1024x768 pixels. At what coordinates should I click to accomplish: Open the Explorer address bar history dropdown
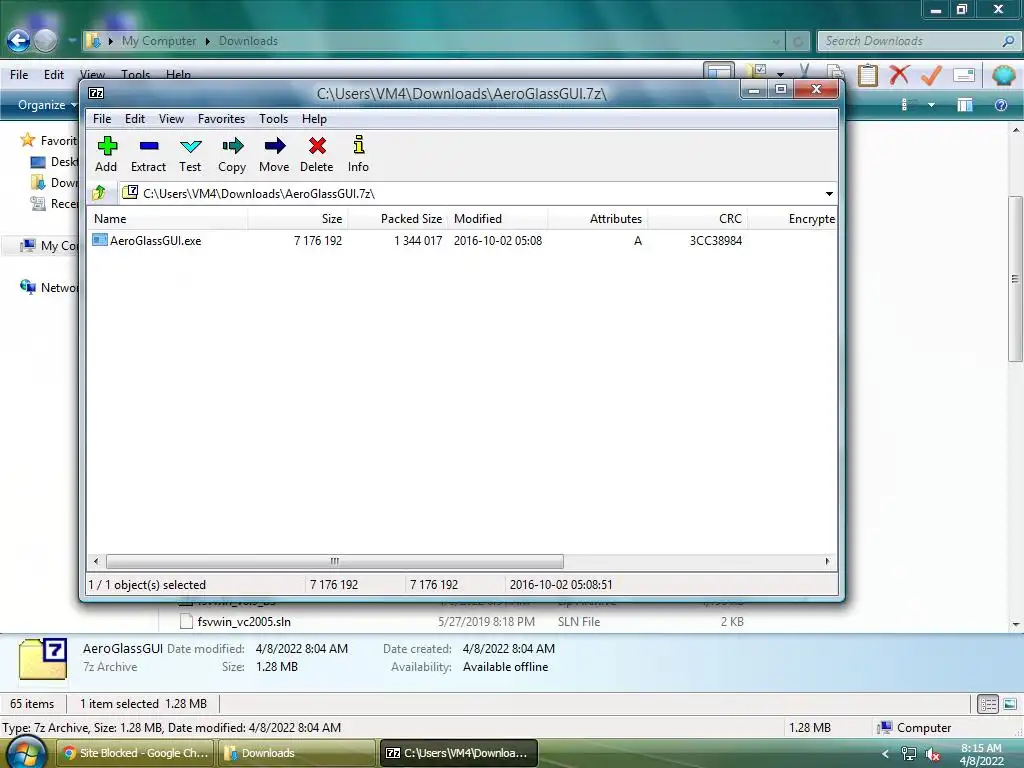[x=776, y=41]
